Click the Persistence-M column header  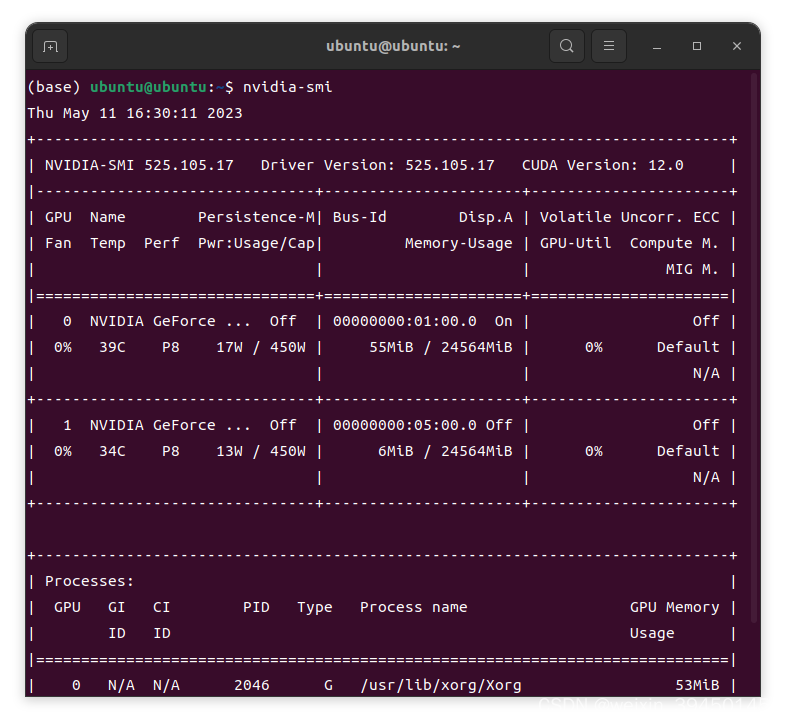tap(257, 218)
